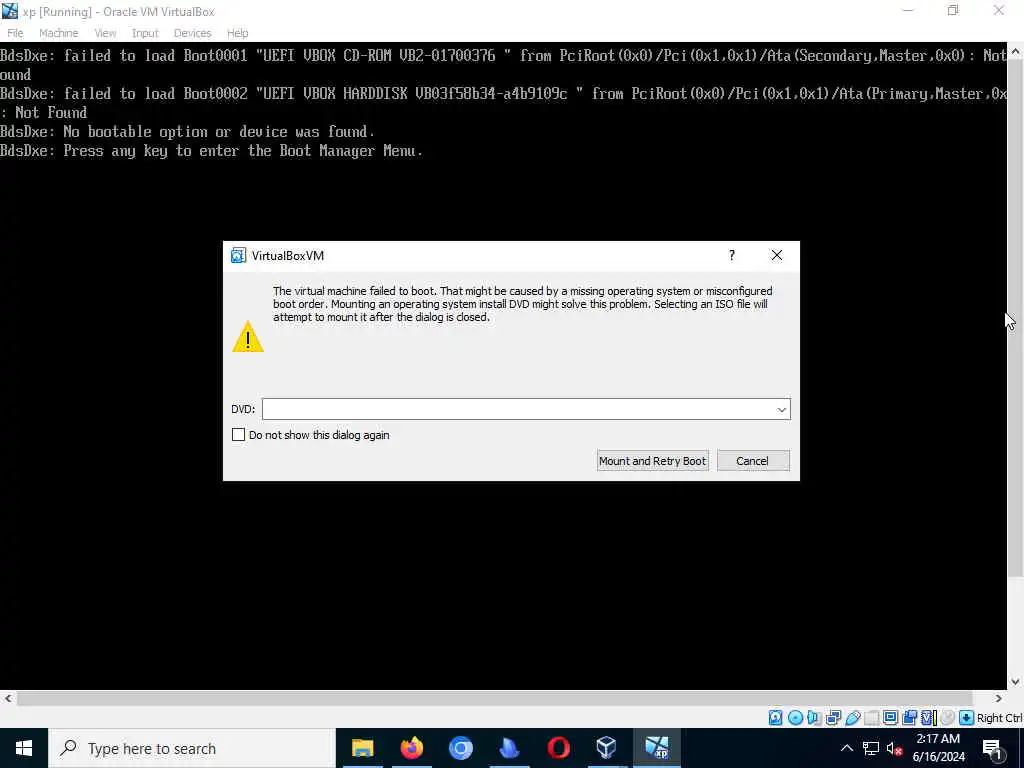Open Firefox from the taskbar
This screenshot has width=1024, height=768.
pyautogui.click(x=411, y=748)
